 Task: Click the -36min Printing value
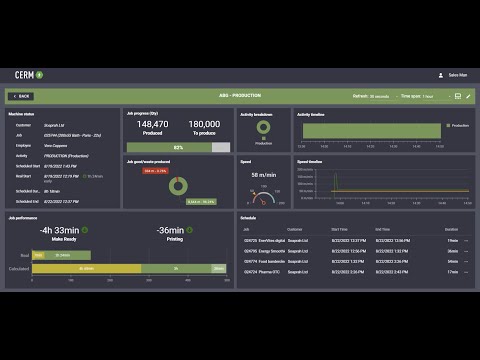(x=170, y=230)
